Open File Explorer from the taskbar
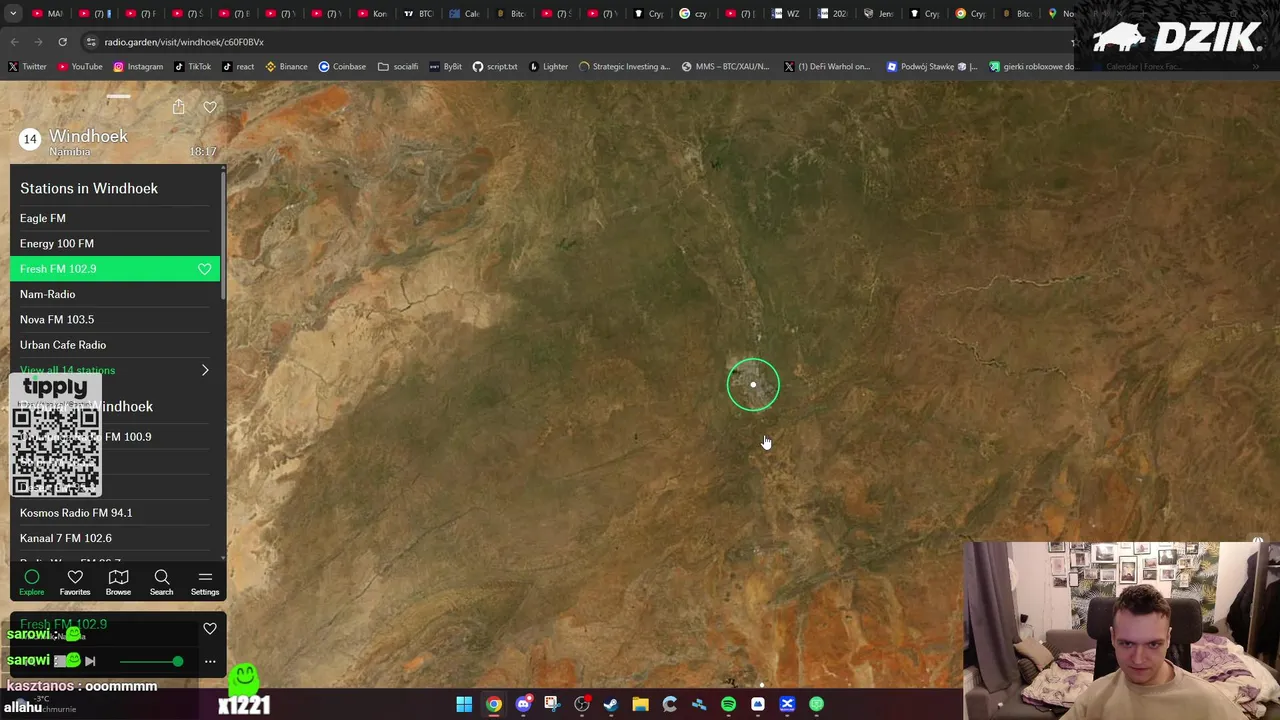This screenshot has width=1280, height=720. pos(640,704)
